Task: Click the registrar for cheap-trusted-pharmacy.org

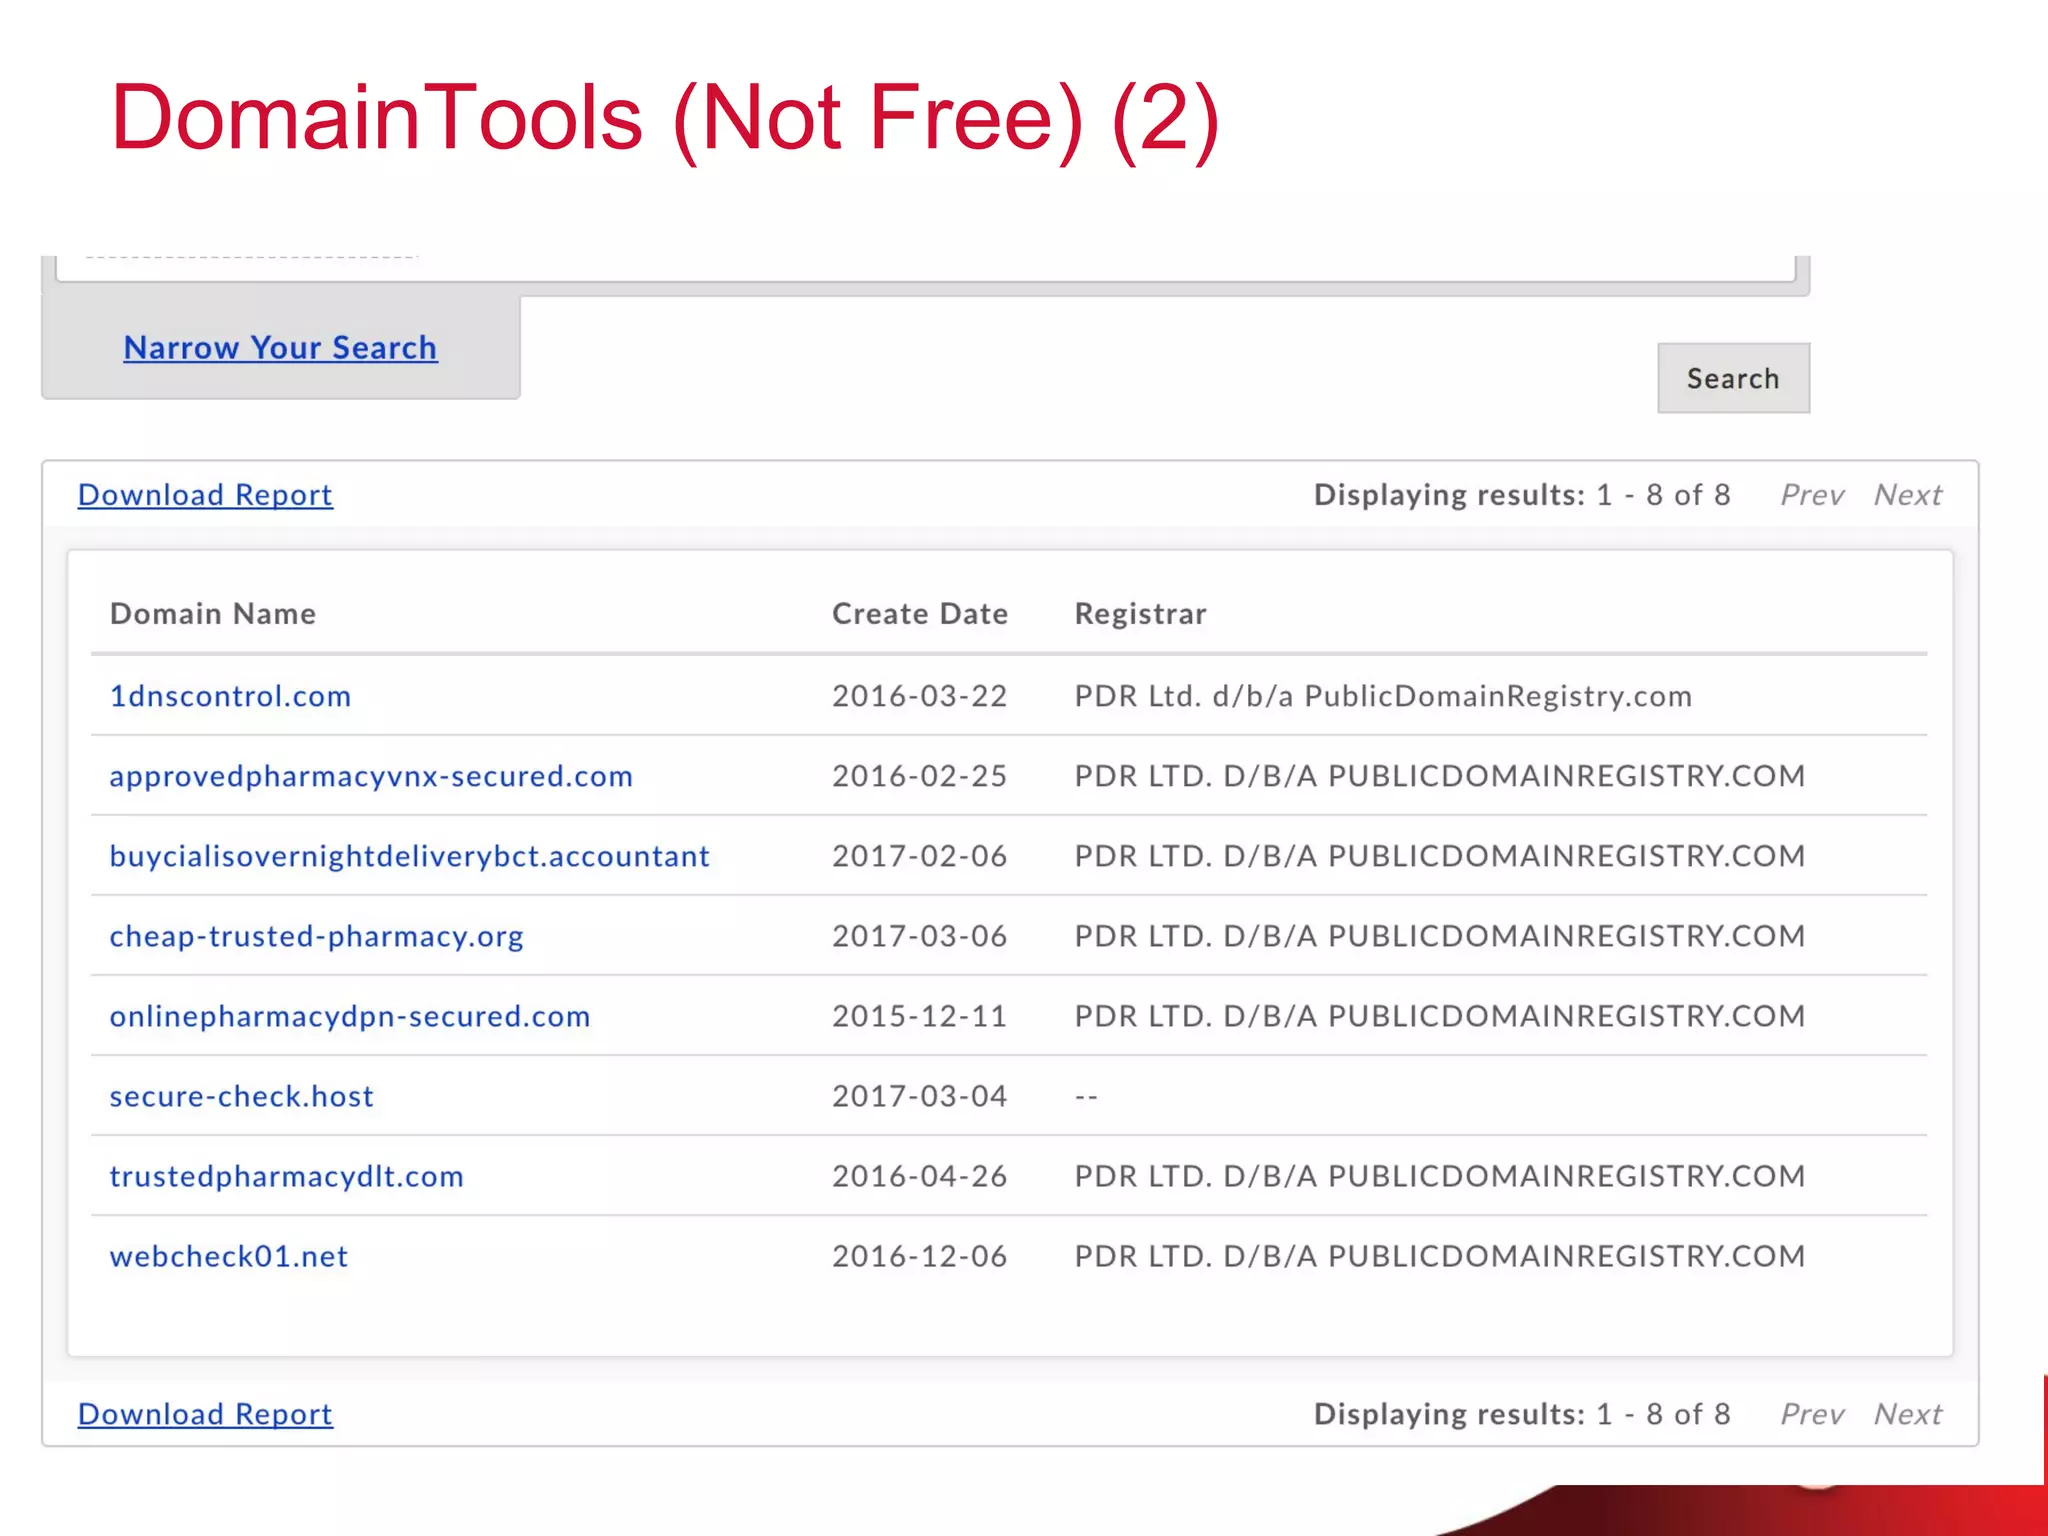Action: point(1440,936)
